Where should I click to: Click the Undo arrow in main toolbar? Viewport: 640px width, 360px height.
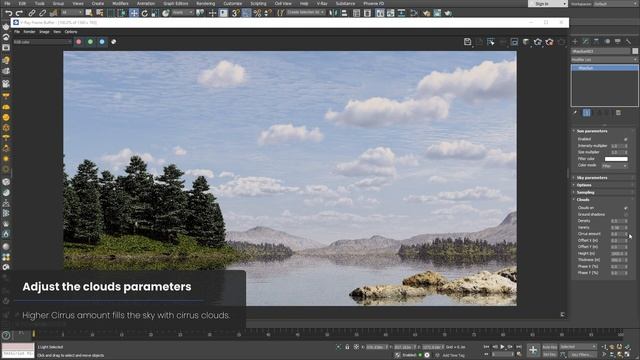coord(8,13)
